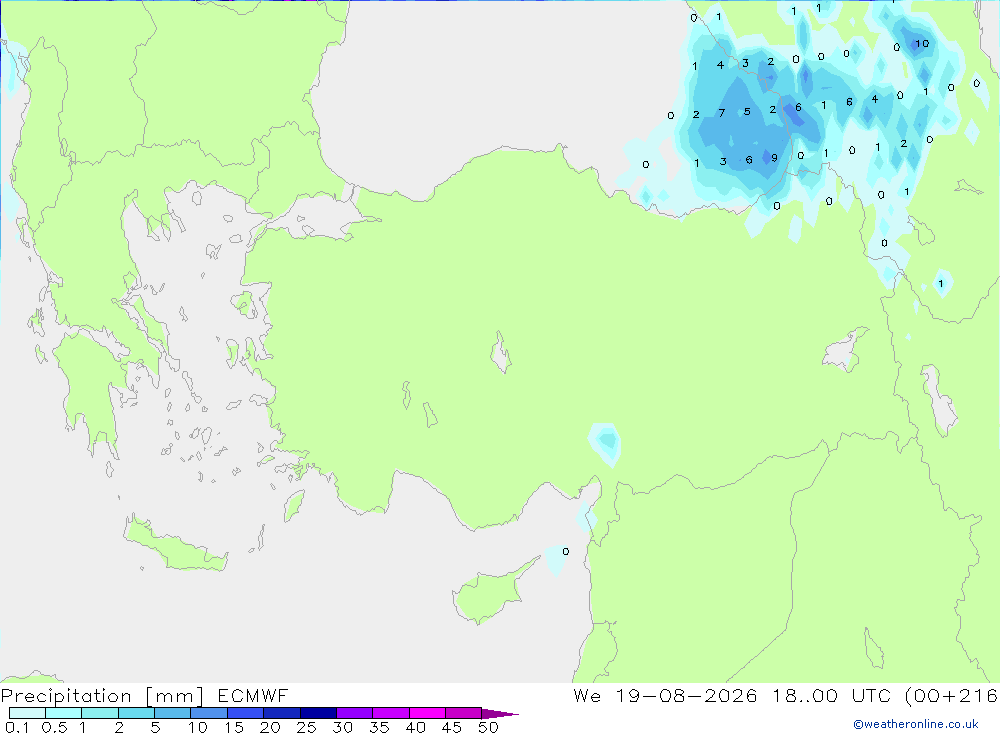
Task: Click the '0' value northeast of Cyprus
Action: point(566,551)
